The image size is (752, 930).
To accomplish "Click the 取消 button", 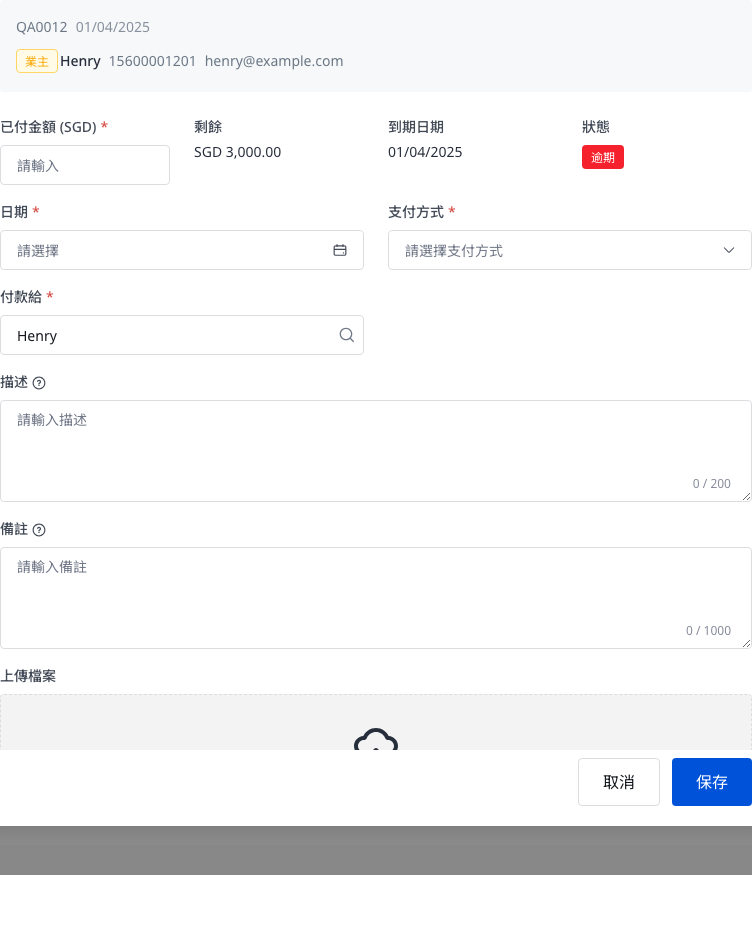I will pyautogui.click(x=619, y=782).
